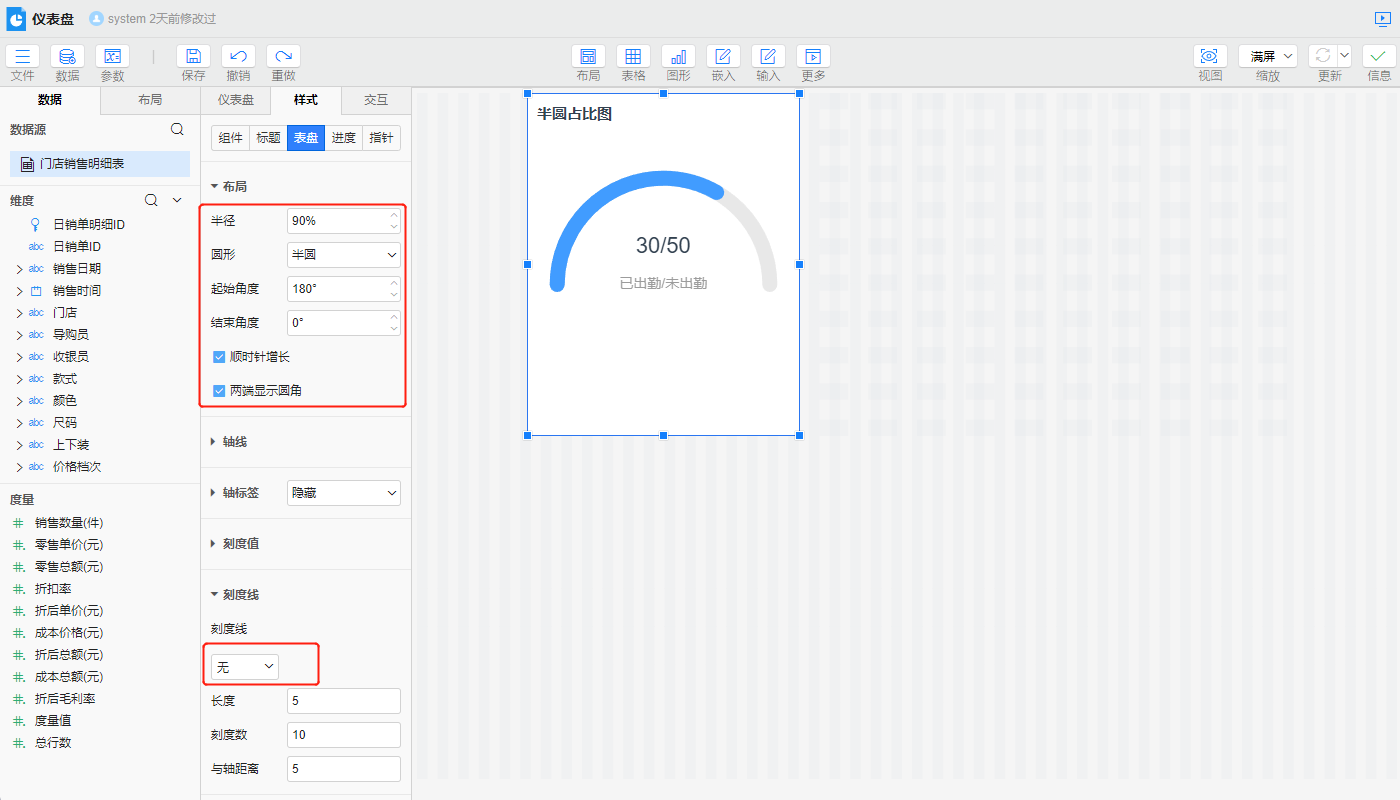This screenshot has height=800, width=1400.
Task: Search data sources with magnifier icon
Action: tap(177, 129)
